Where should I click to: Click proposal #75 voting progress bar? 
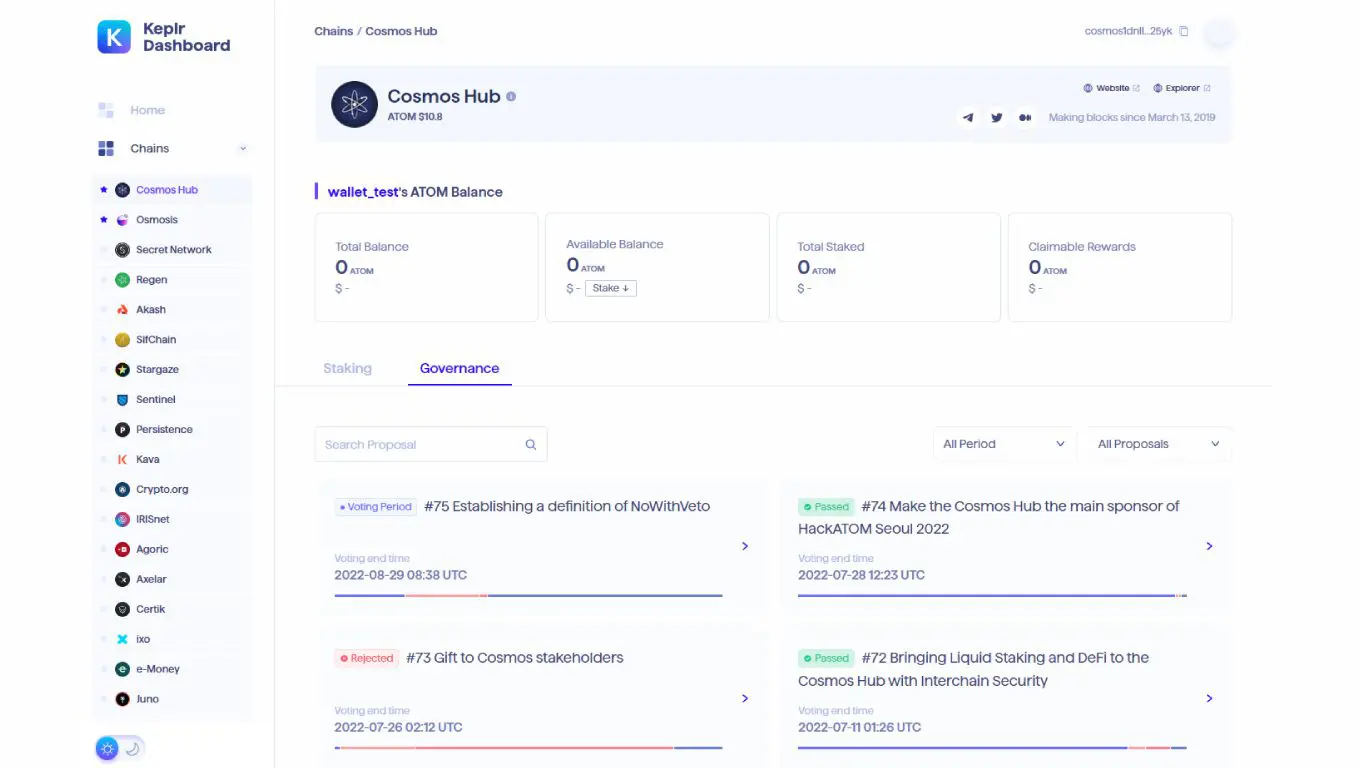pyautogui.click(x=528, y=596)
